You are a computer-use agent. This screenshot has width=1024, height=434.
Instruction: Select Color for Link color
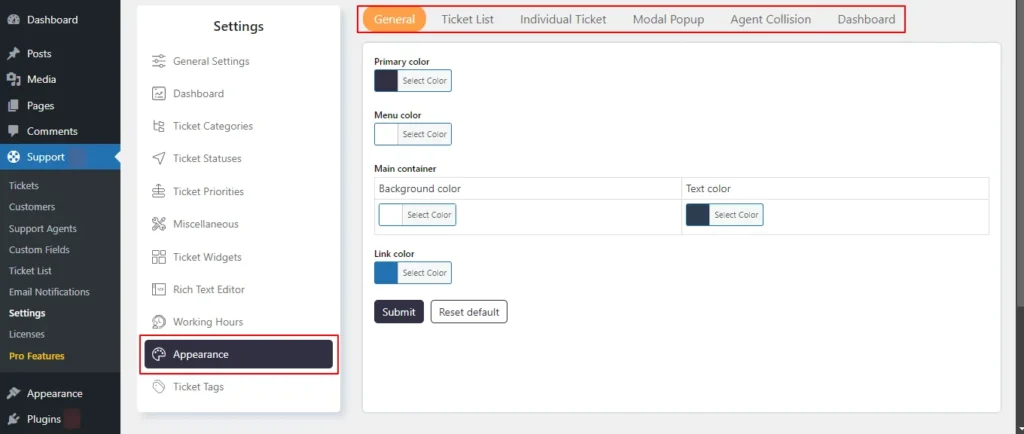click(424, 273)
